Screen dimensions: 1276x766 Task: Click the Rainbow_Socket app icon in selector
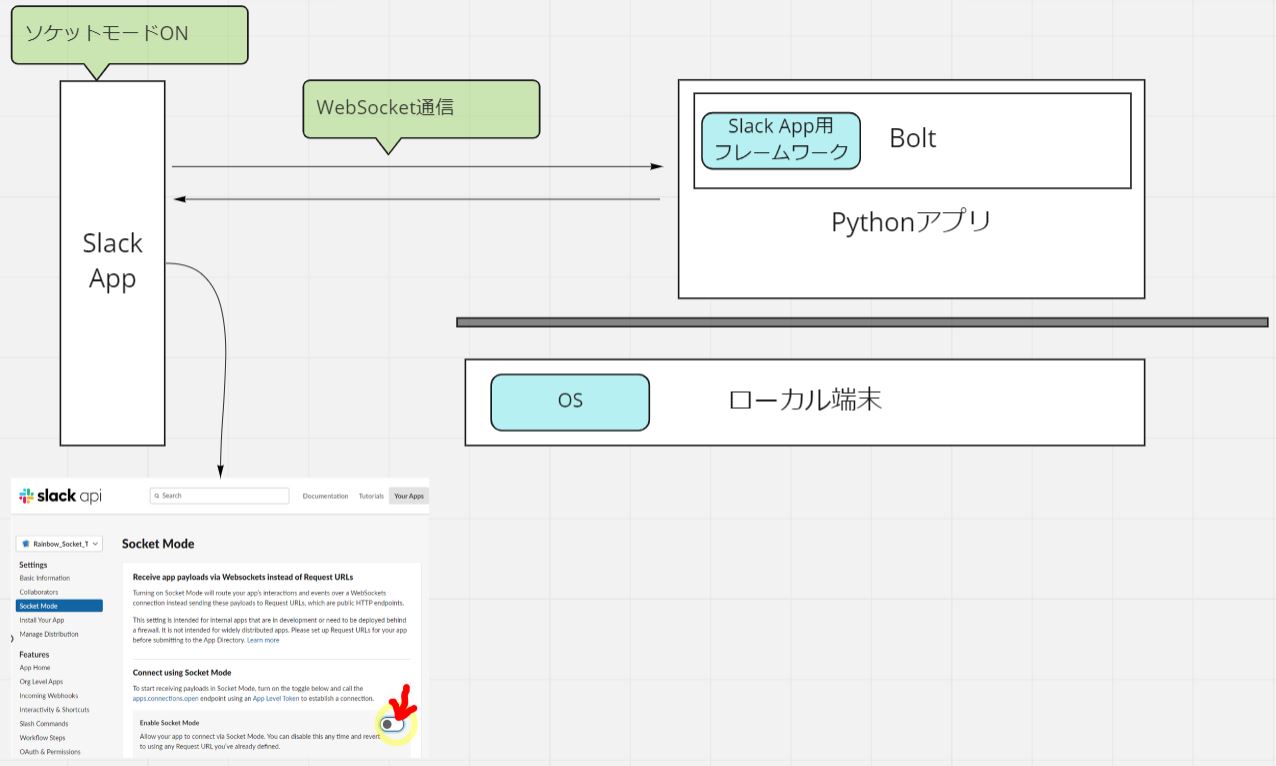tap(26, 544)
